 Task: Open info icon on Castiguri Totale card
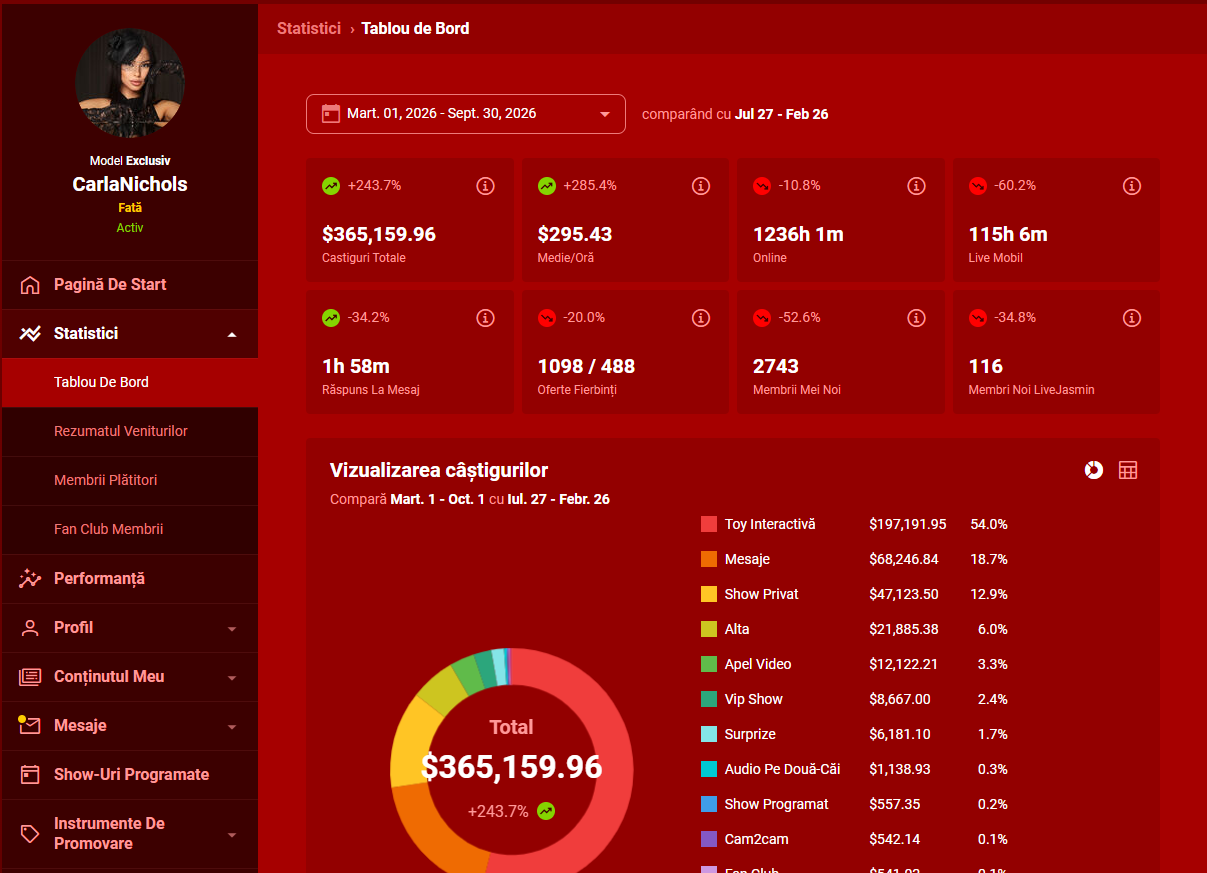[485, 186]
